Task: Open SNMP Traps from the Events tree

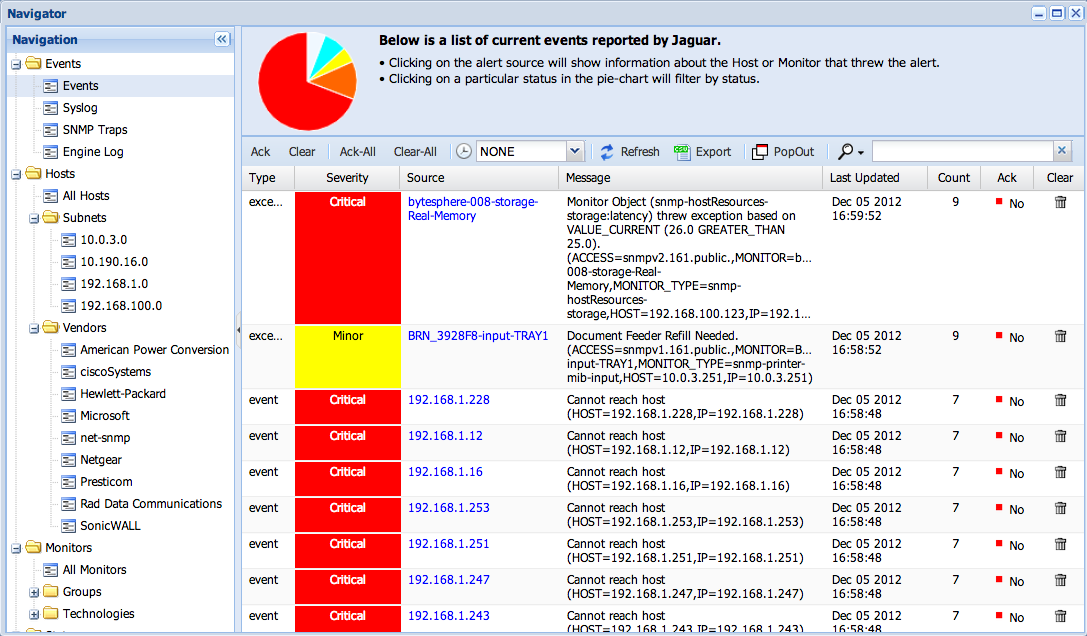Action: [94, 130]
